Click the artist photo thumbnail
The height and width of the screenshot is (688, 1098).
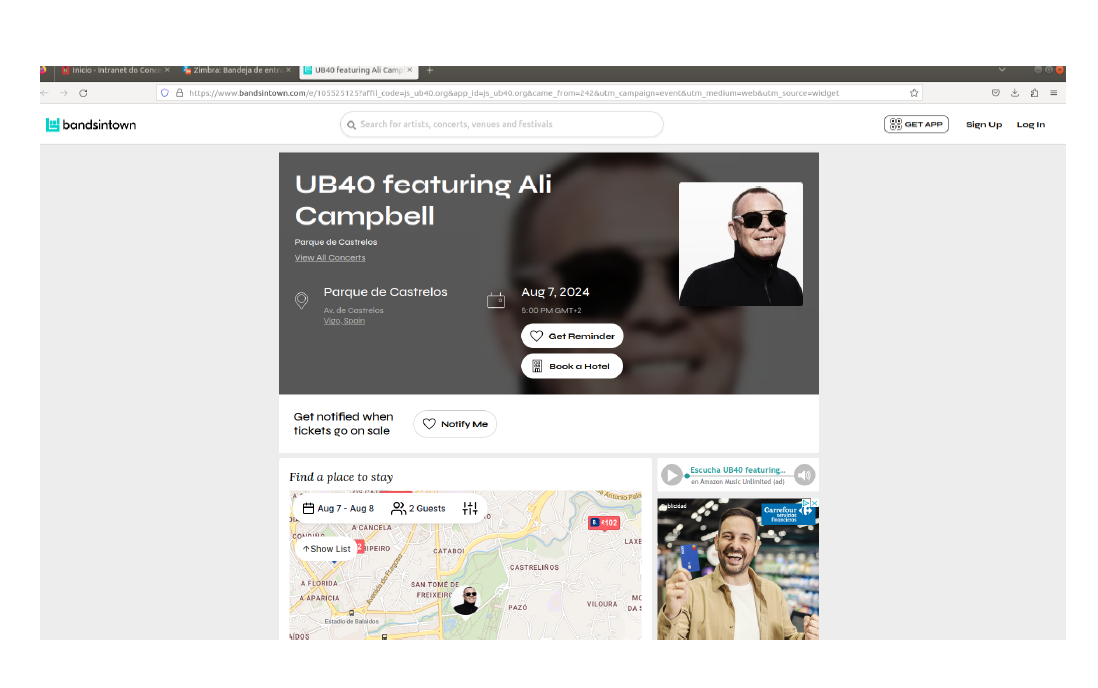click(x=741, y=244)
